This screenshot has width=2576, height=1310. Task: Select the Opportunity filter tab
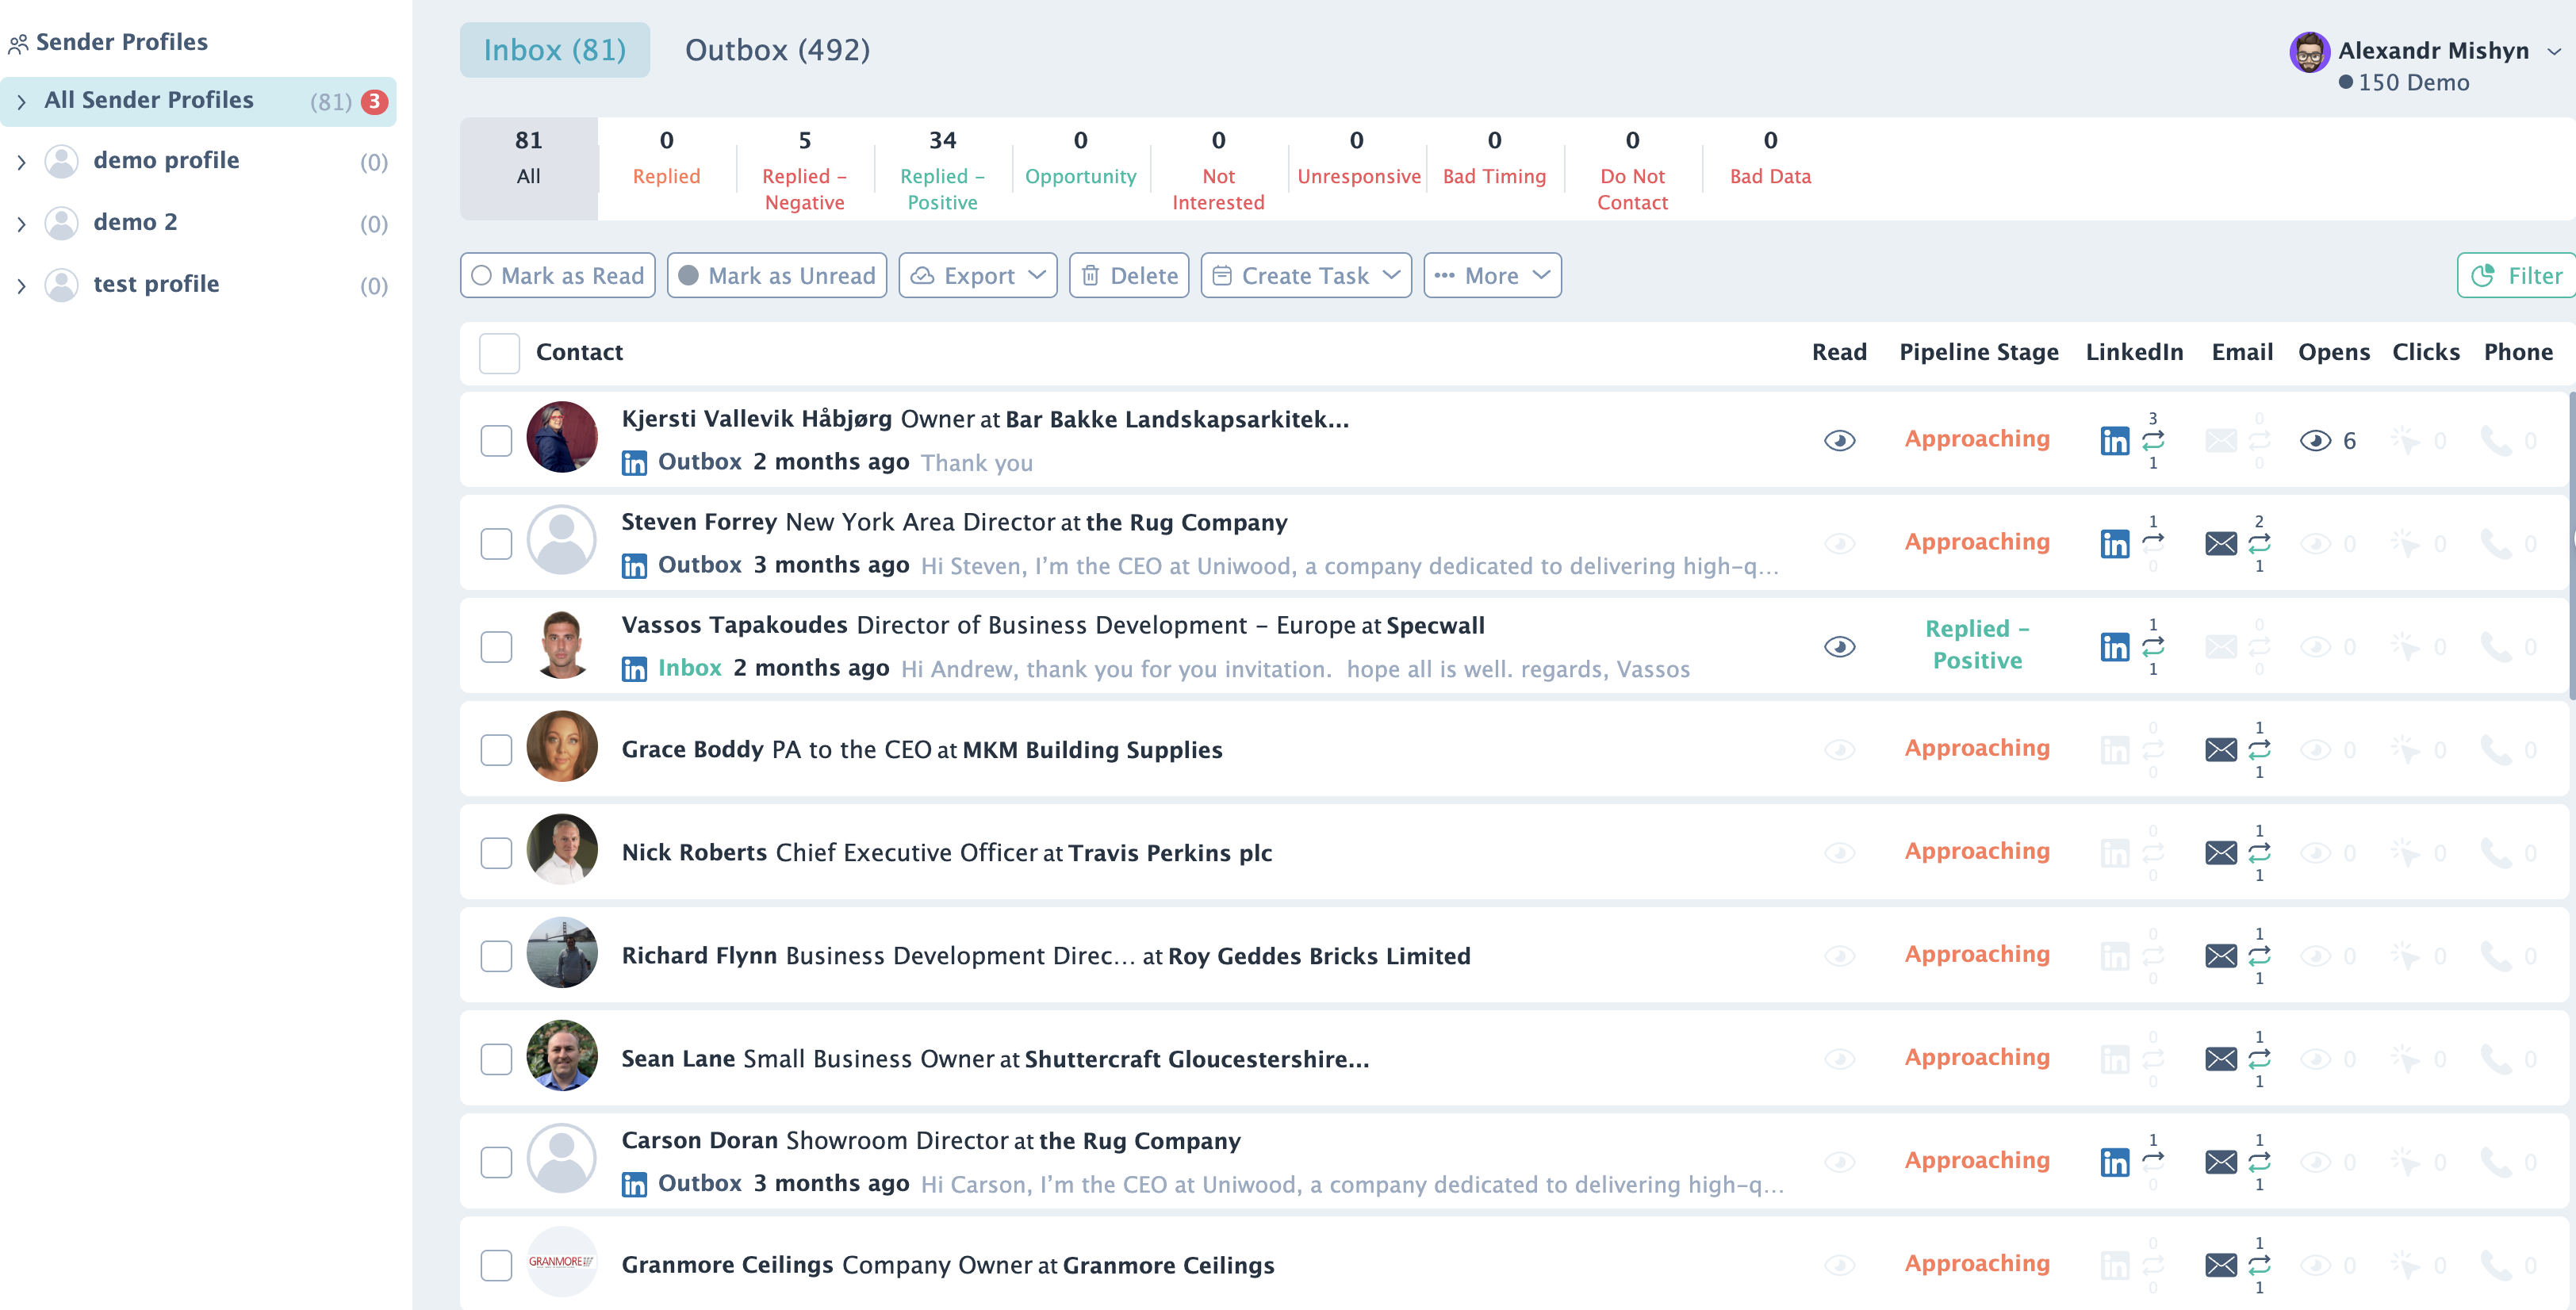1080,169
